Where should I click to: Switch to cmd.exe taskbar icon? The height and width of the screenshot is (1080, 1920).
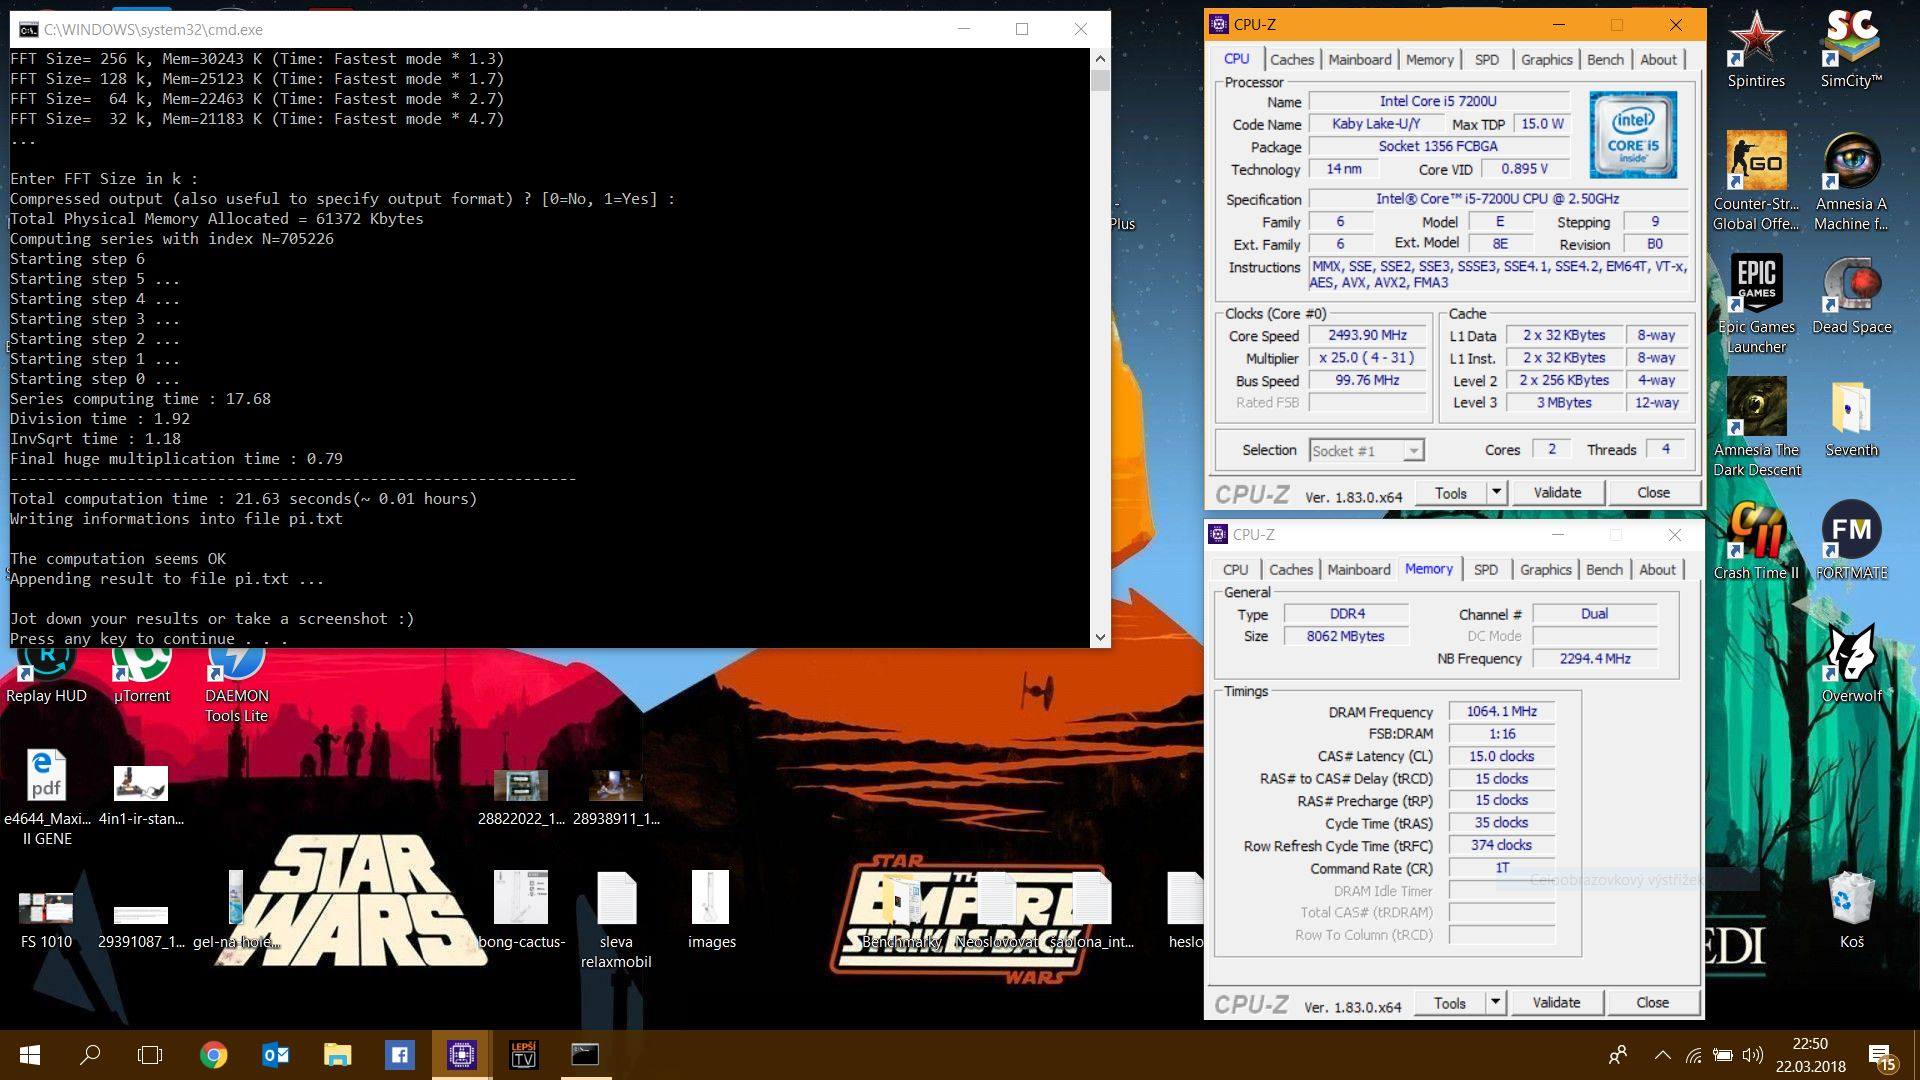[585, 1055]
